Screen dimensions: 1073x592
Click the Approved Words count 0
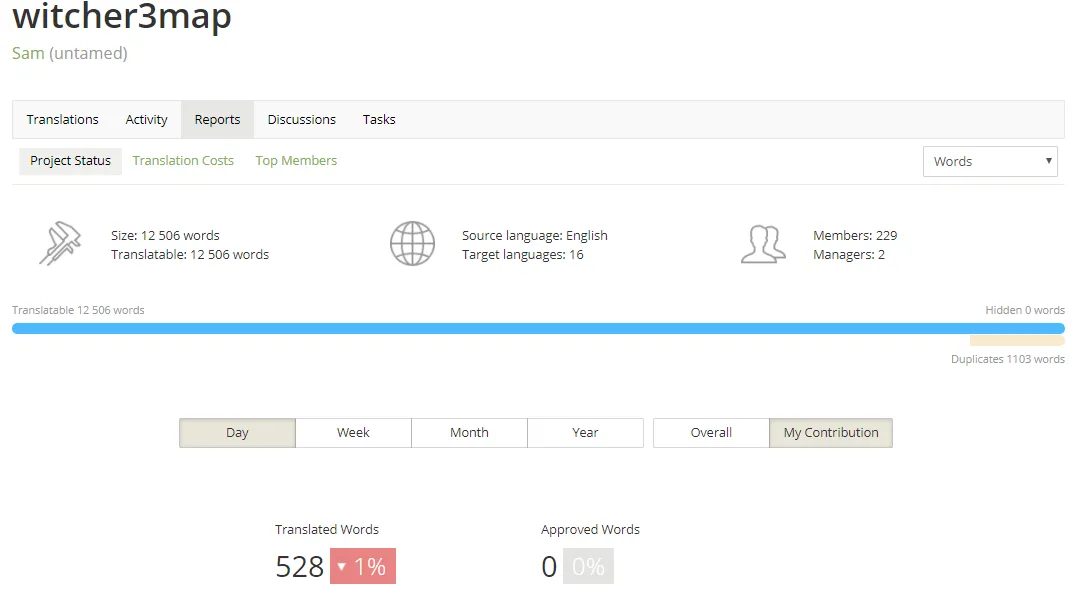click(549, 567)
